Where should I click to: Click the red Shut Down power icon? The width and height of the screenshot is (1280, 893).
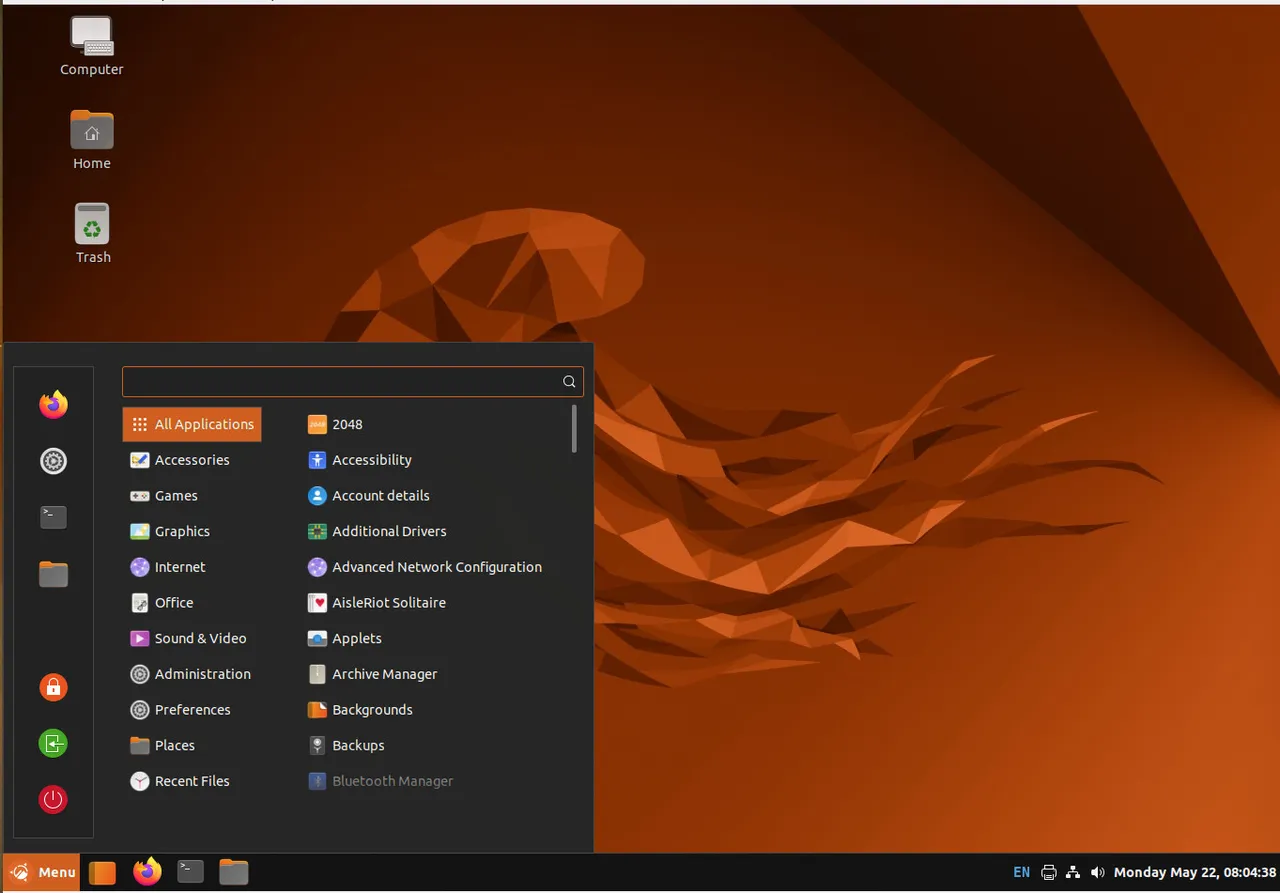(53, 800)
